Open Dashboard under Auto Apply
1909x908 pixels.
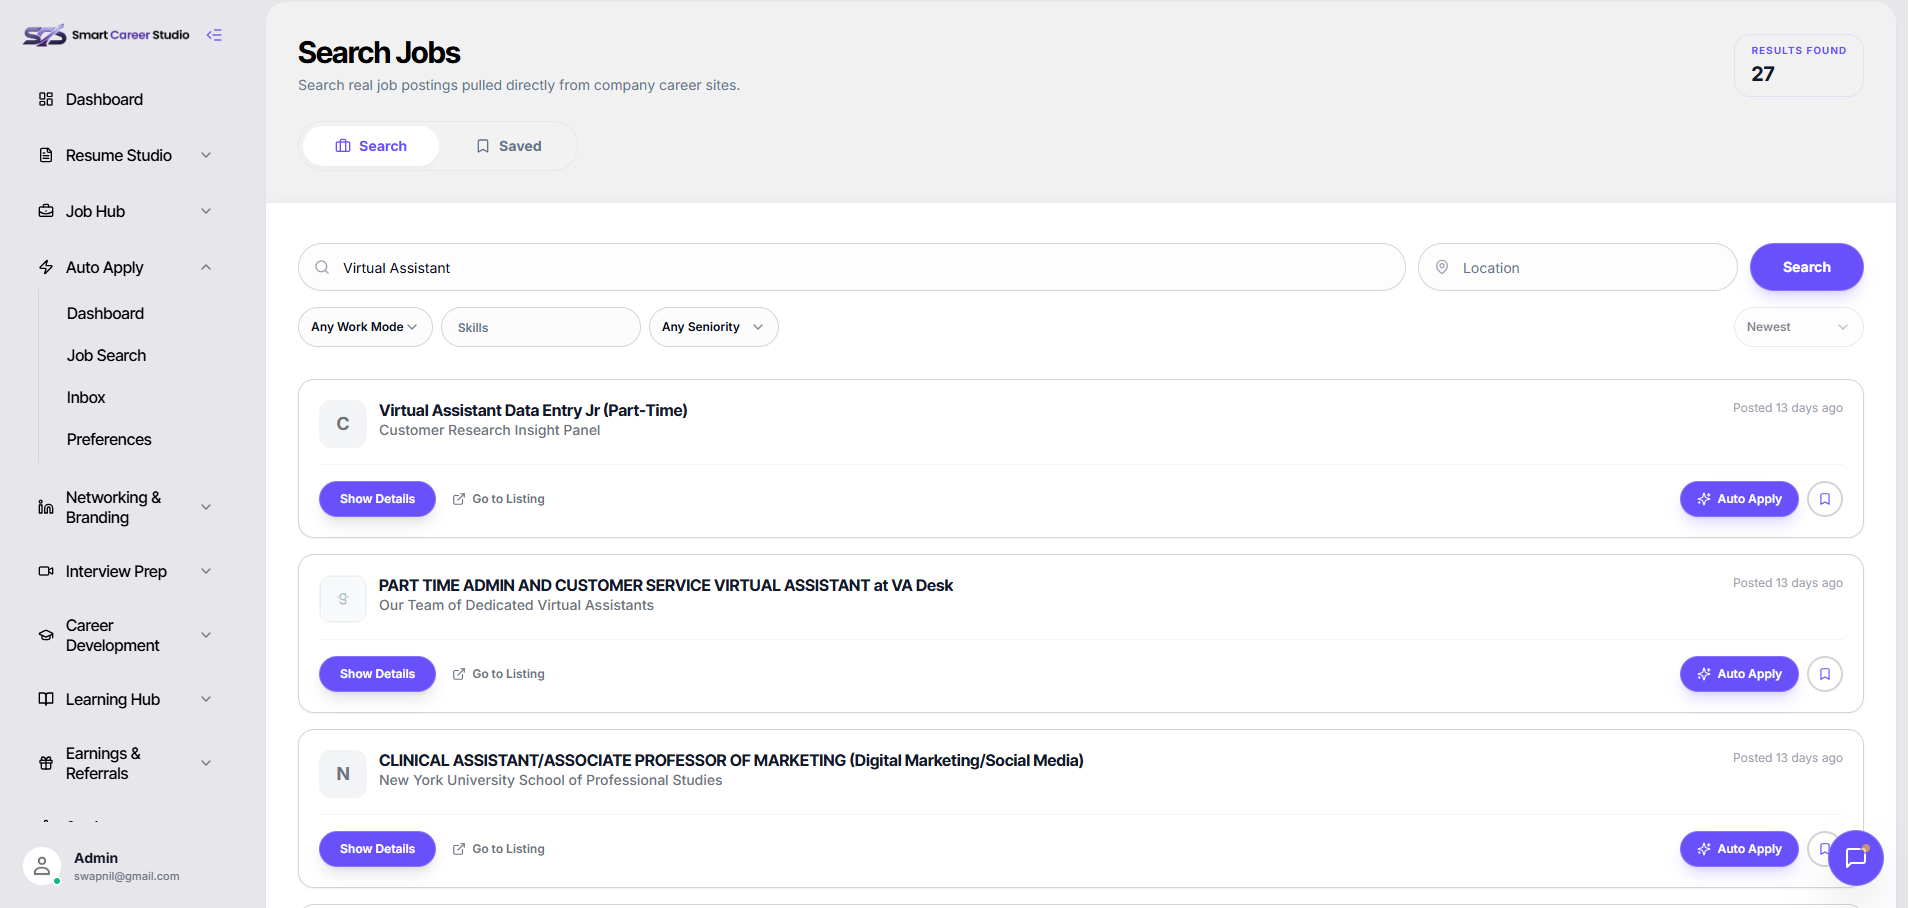pyautogui.click(x=105, y=313)
